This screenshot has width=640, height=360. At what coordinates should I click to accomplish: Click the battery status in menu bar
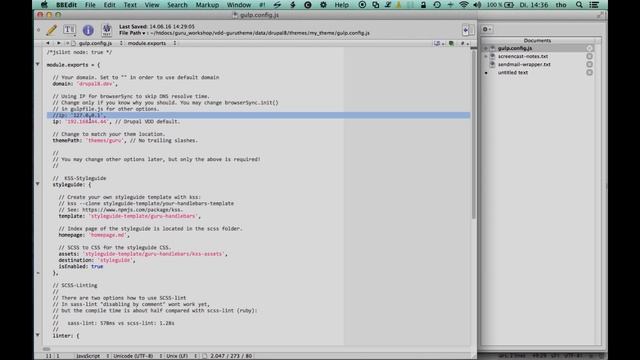tap(500, 5)
